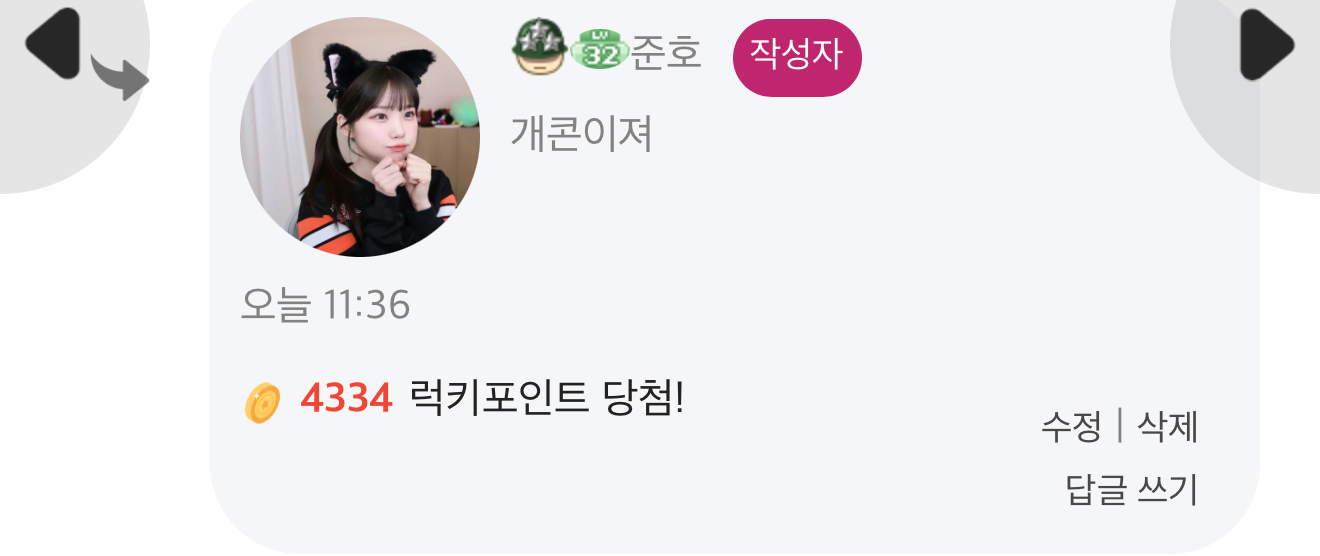Select the comment text 개콘이져
Screen dimensions: 1320x556
pos(582,134)
